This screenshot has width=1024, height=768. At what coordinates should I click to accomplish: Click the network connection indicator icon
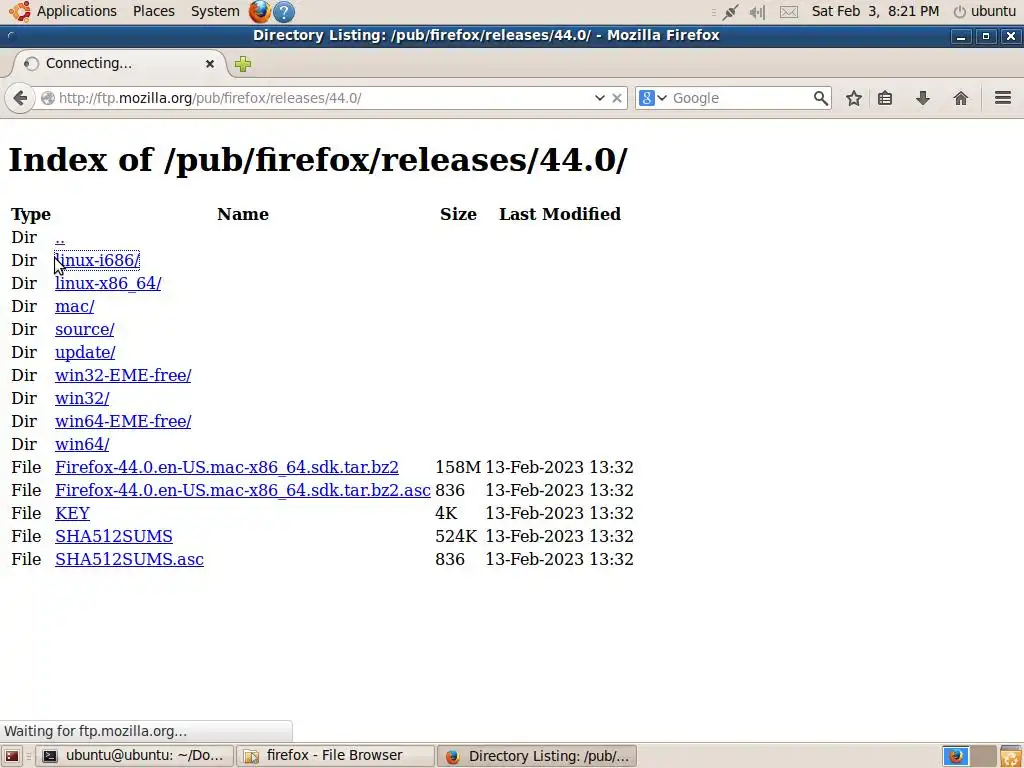coord(731,12)
